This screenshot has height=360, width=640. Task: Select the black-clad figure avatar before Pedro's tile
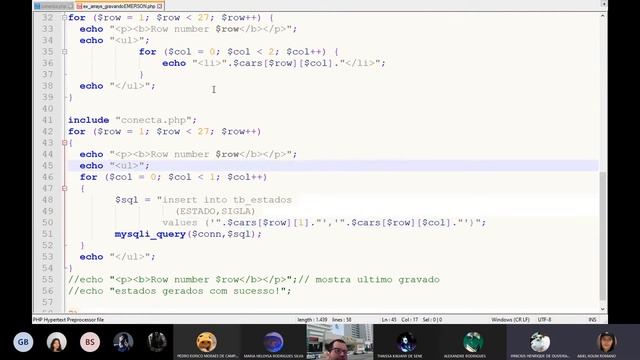tap(156, 342)
